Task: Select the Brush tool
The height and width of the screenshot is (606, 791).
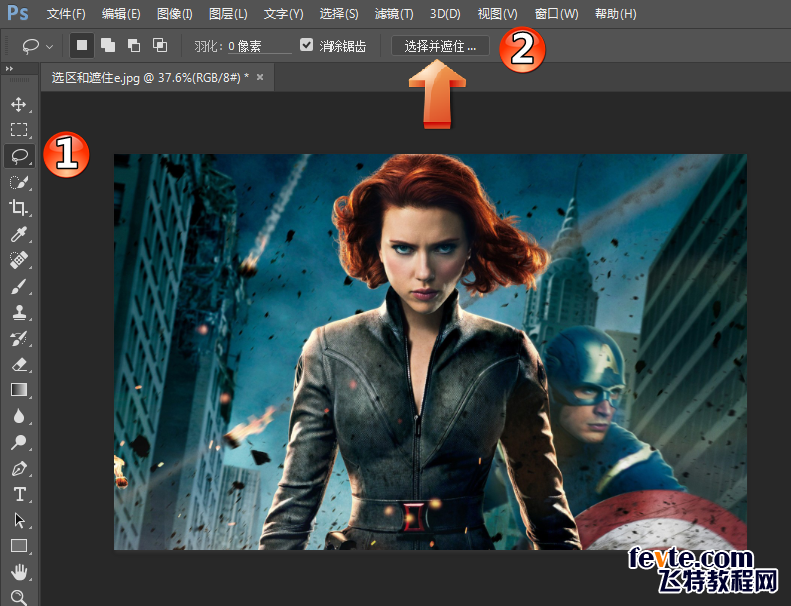Action: point(19,286)
